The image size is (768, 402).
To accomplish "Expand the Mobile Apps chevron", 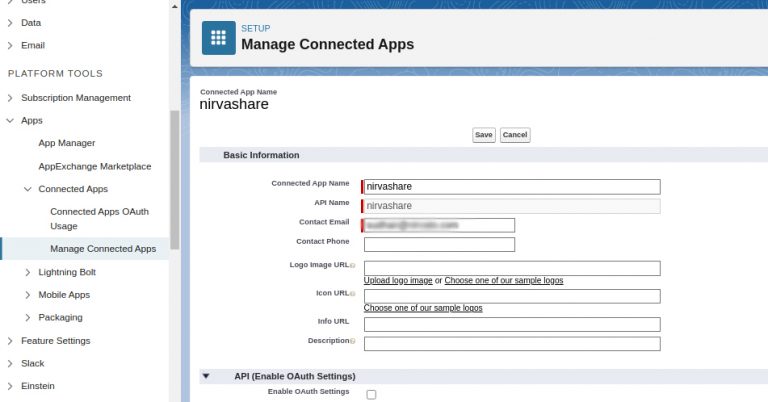I will 27,295.
